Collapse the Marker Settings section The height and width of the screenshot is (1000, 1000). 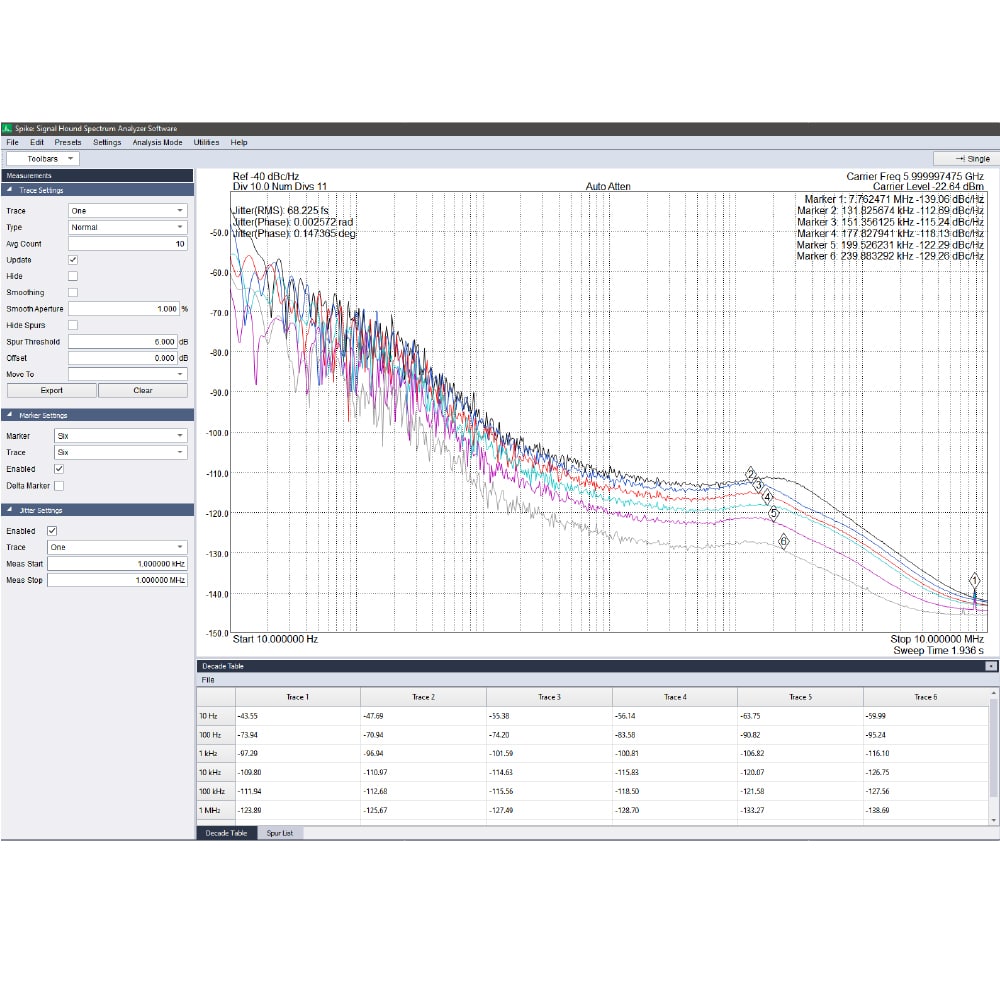click(x=10, y=415)
